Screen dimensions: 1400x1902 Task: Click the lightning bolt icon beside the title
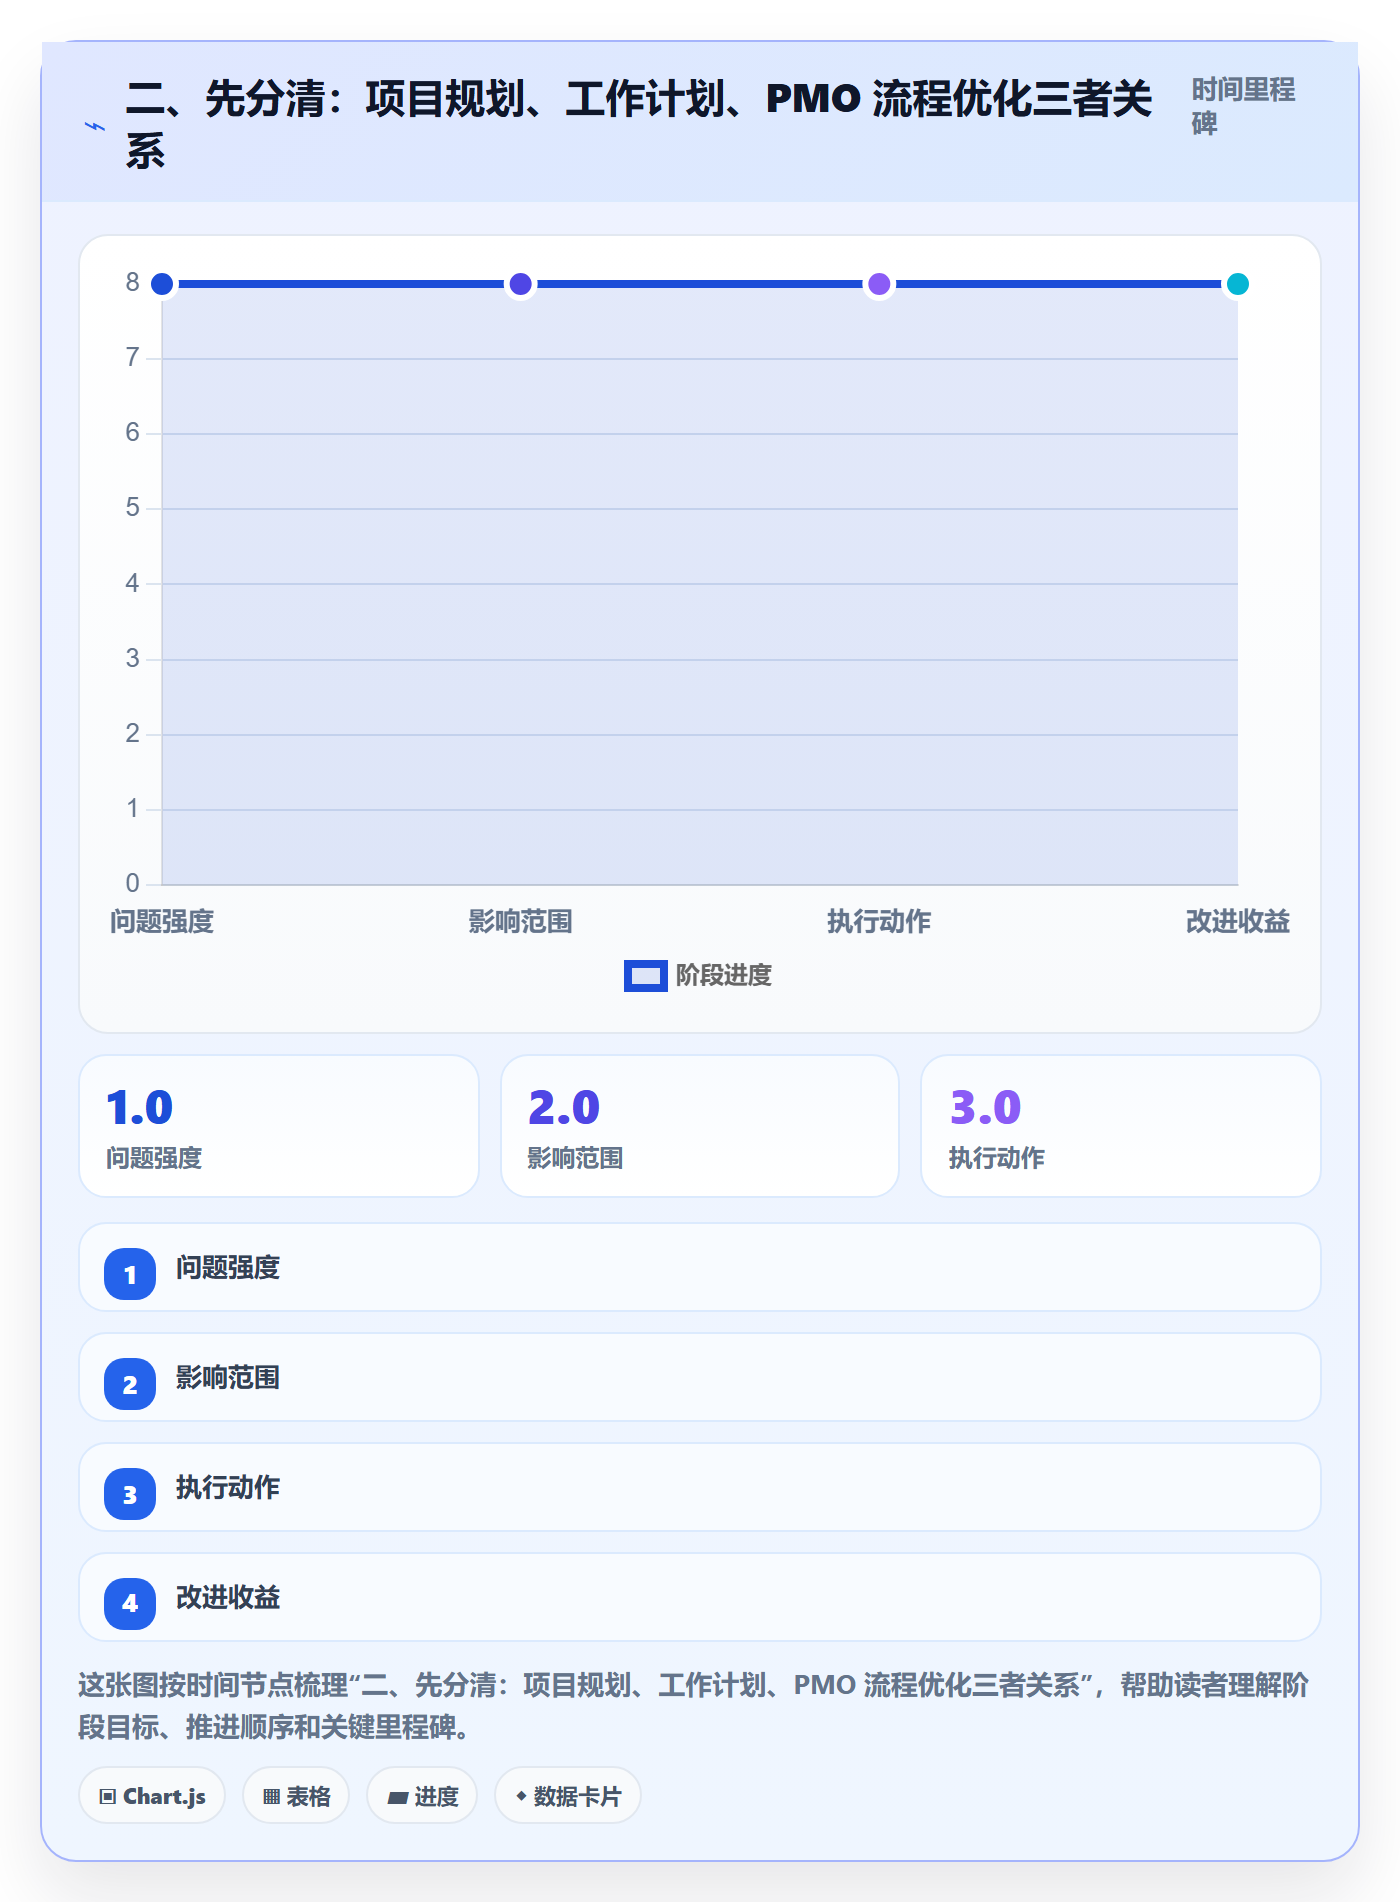click(x=95, y=127)
